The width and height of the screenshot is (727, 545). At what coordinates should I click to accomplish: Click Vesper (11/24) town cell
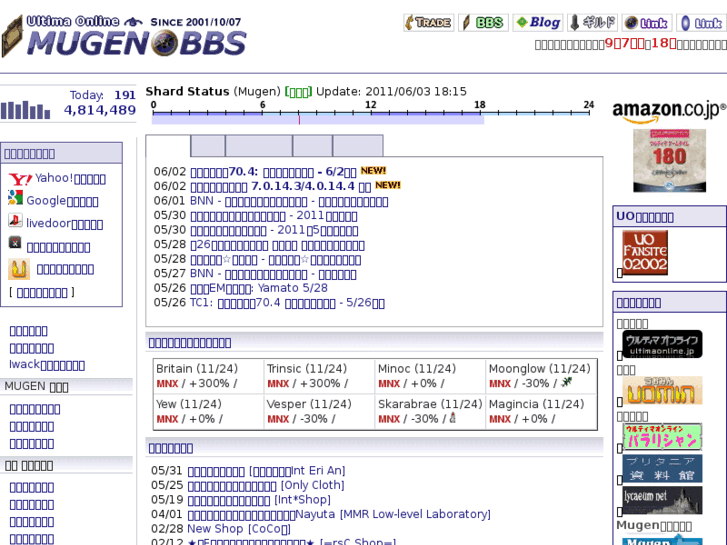pos(319,412)
